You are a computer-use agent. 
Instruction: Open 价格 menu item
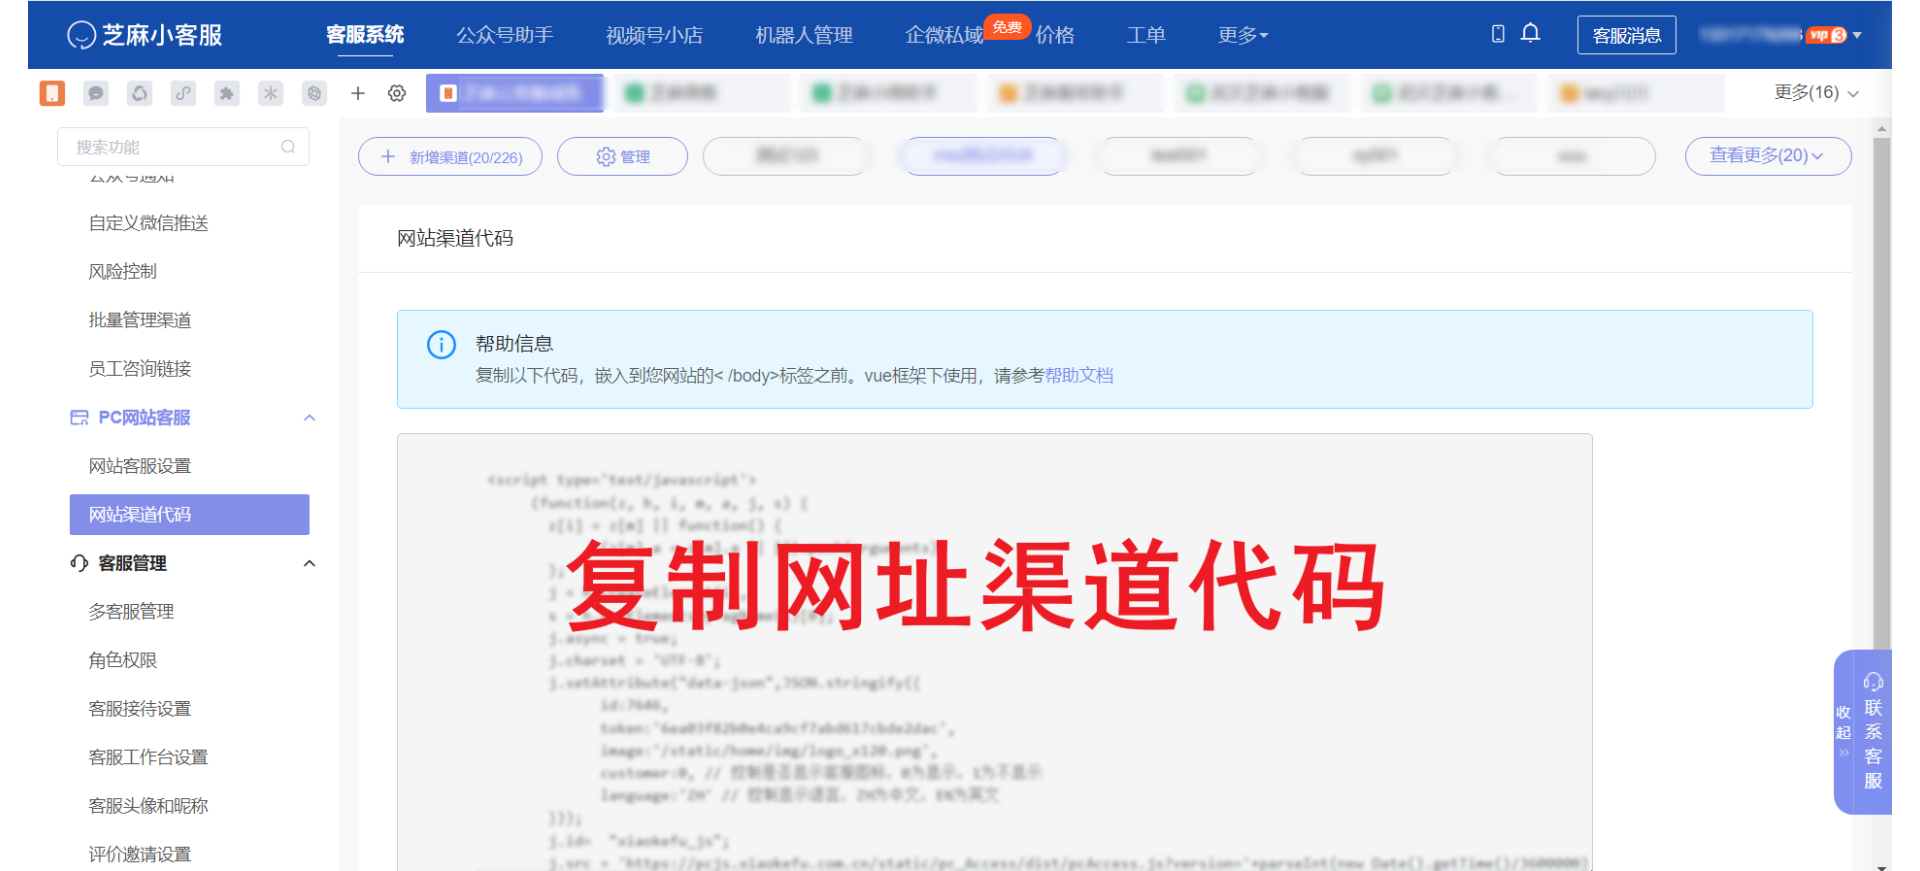(1055, 35)
